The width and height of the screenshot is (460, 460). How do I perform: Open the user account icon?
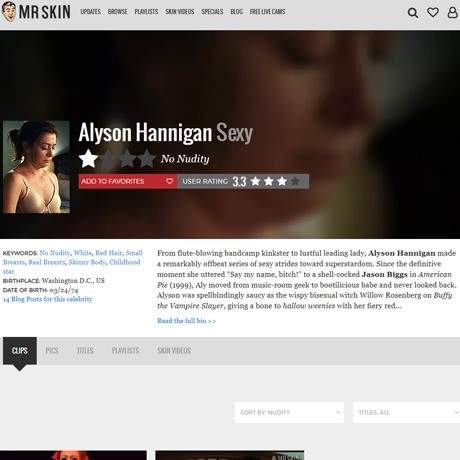pos(452,12)
